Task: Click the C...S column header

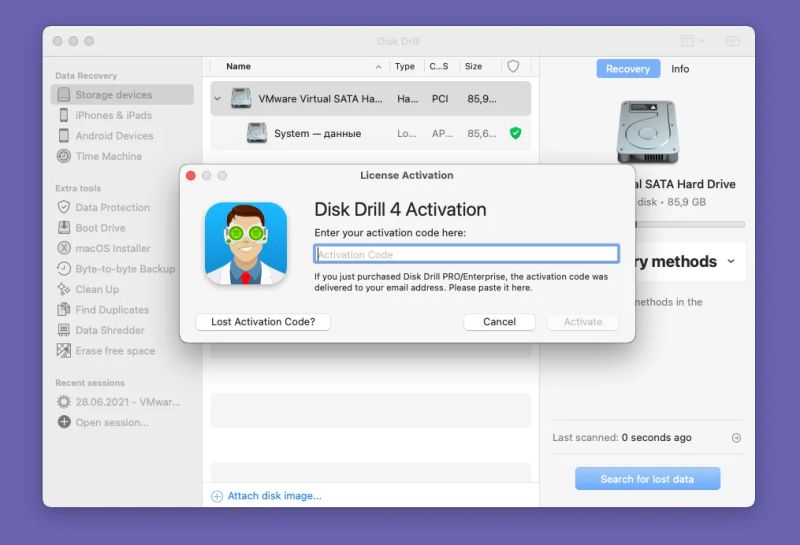Action: [x=439, y=66]
